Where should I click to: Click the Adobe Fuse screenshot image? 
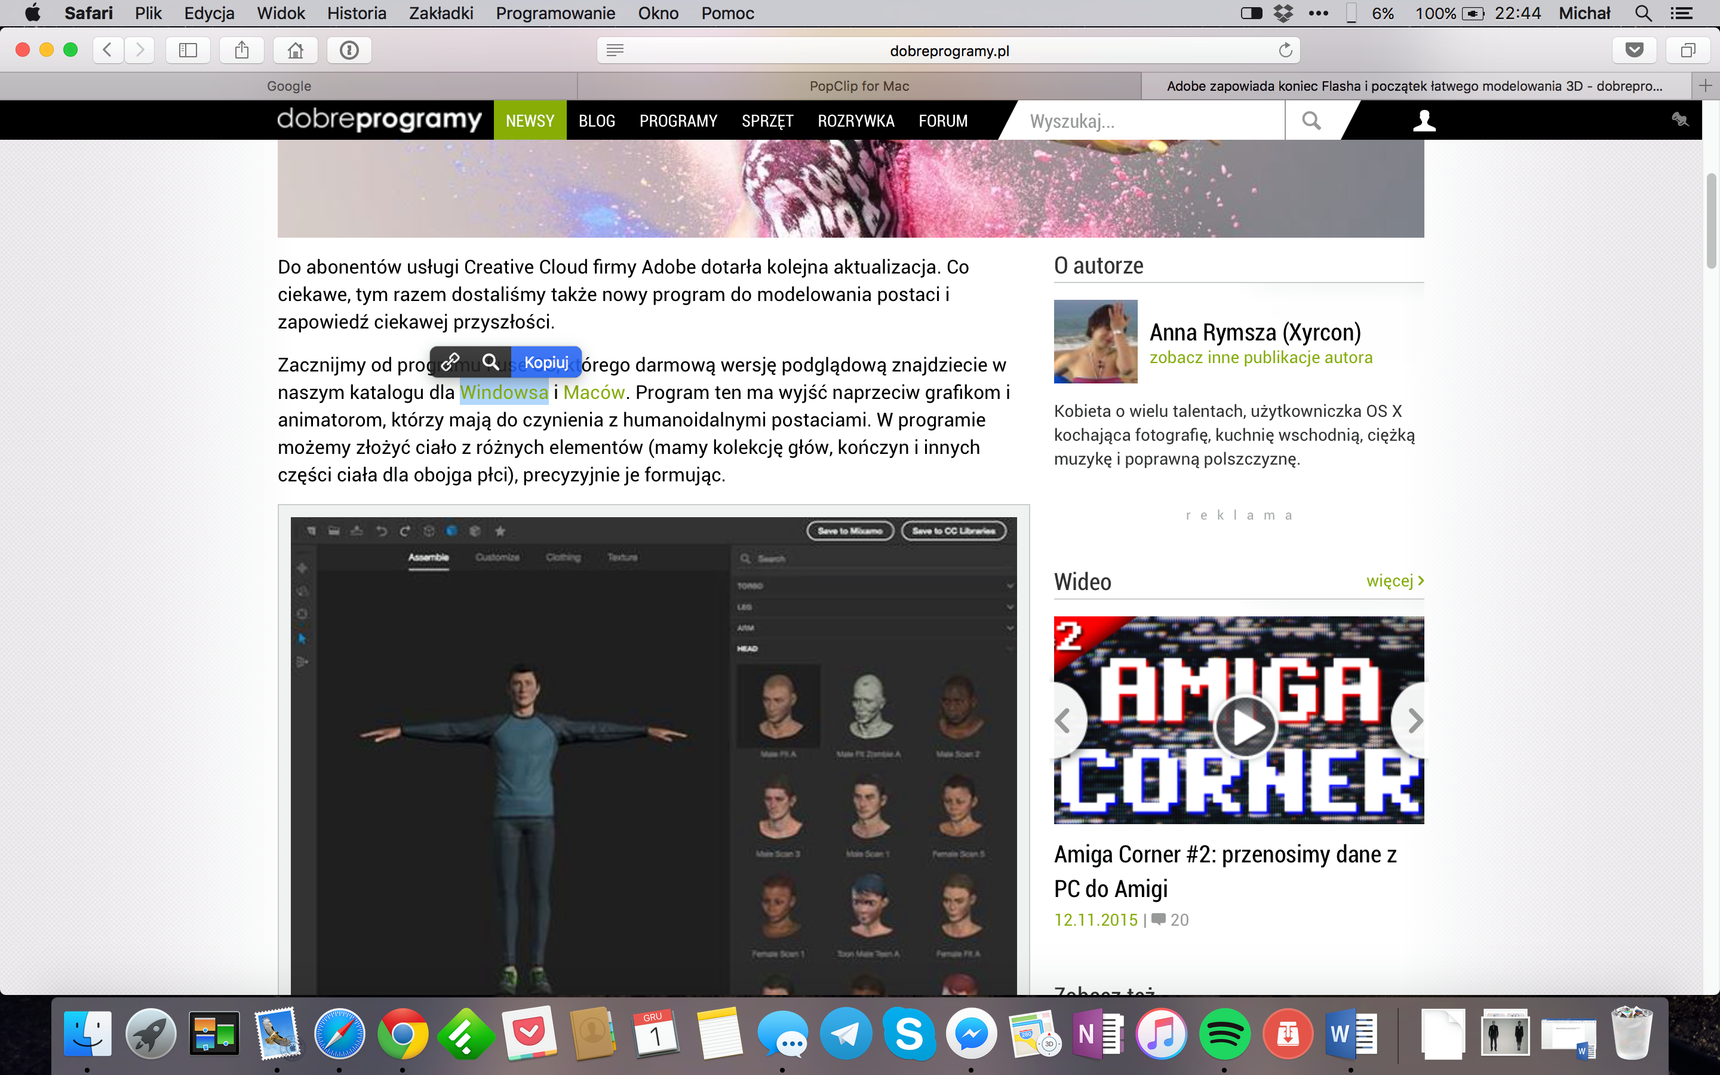tap(654, 755)
